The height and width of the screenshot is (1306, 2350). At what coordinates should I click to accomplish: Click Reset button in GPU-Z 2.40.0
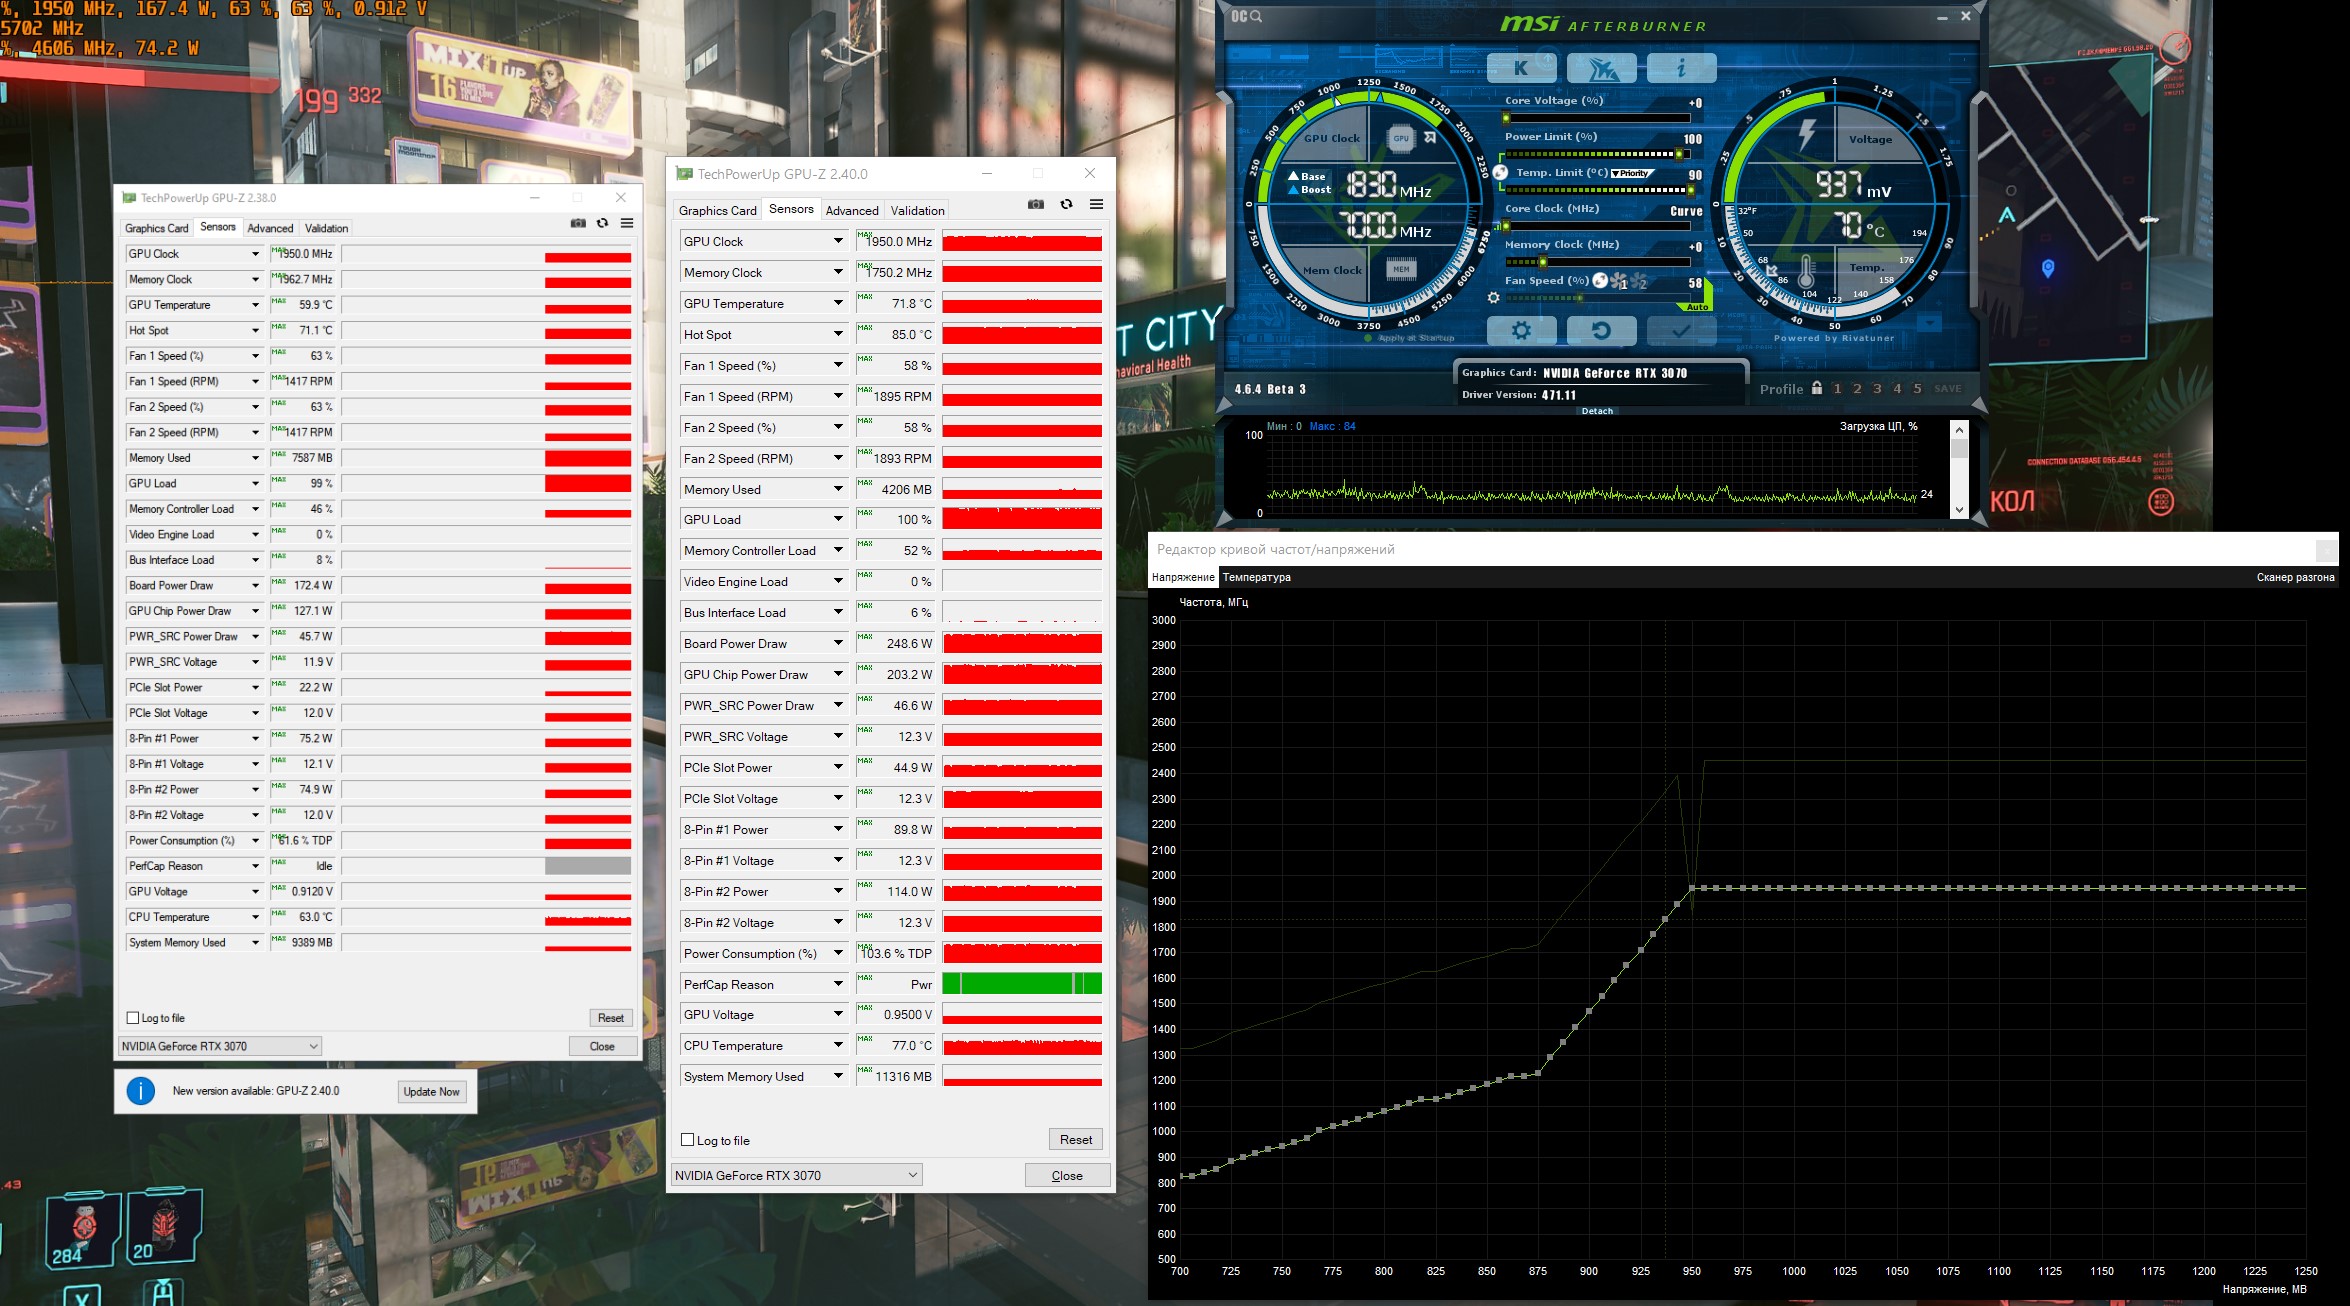click(1075, 1139)
